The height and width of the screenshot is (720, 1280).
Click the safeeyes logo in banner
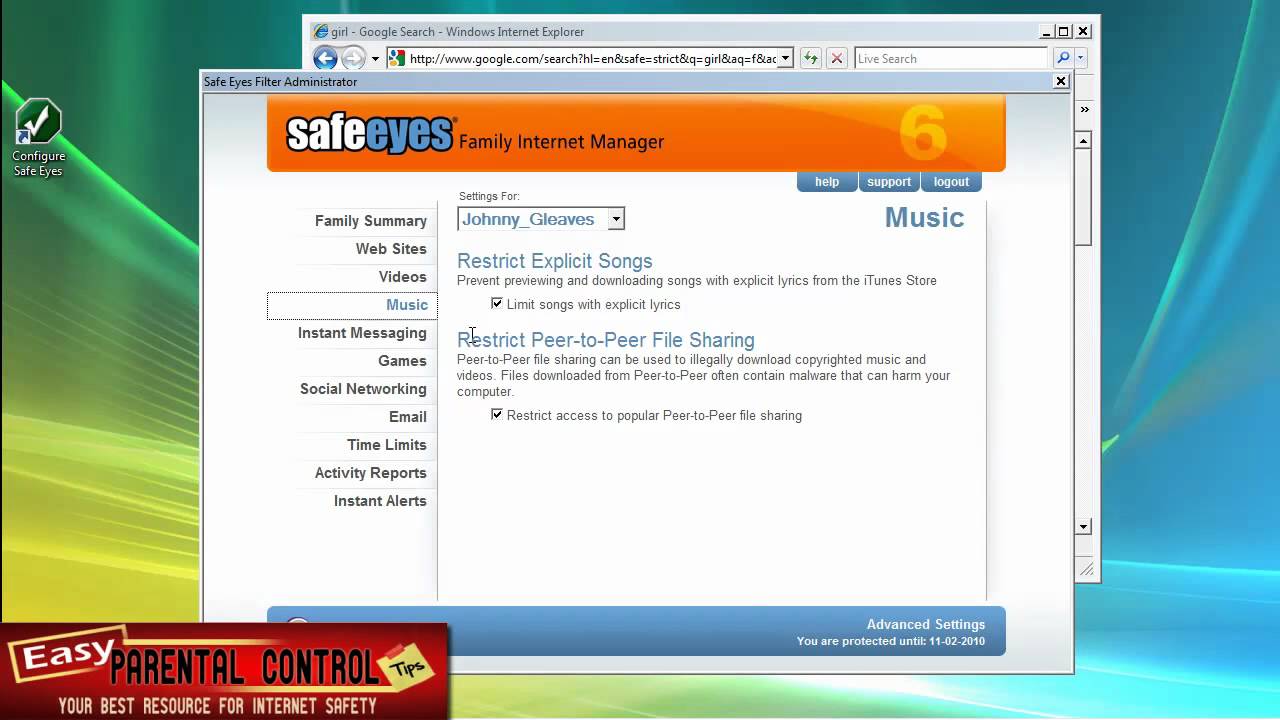[x=371, y=134]
